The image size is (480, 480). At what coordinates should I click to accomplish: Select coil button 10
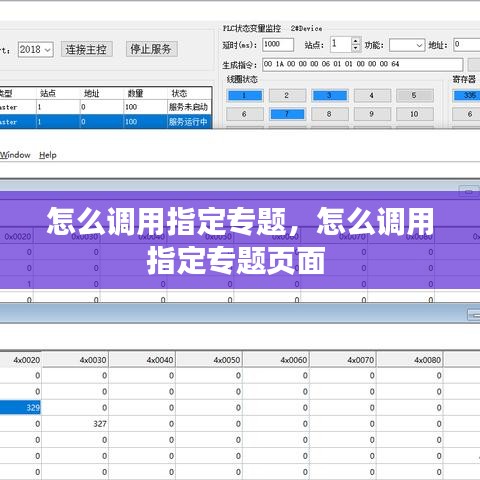[415, 114]
